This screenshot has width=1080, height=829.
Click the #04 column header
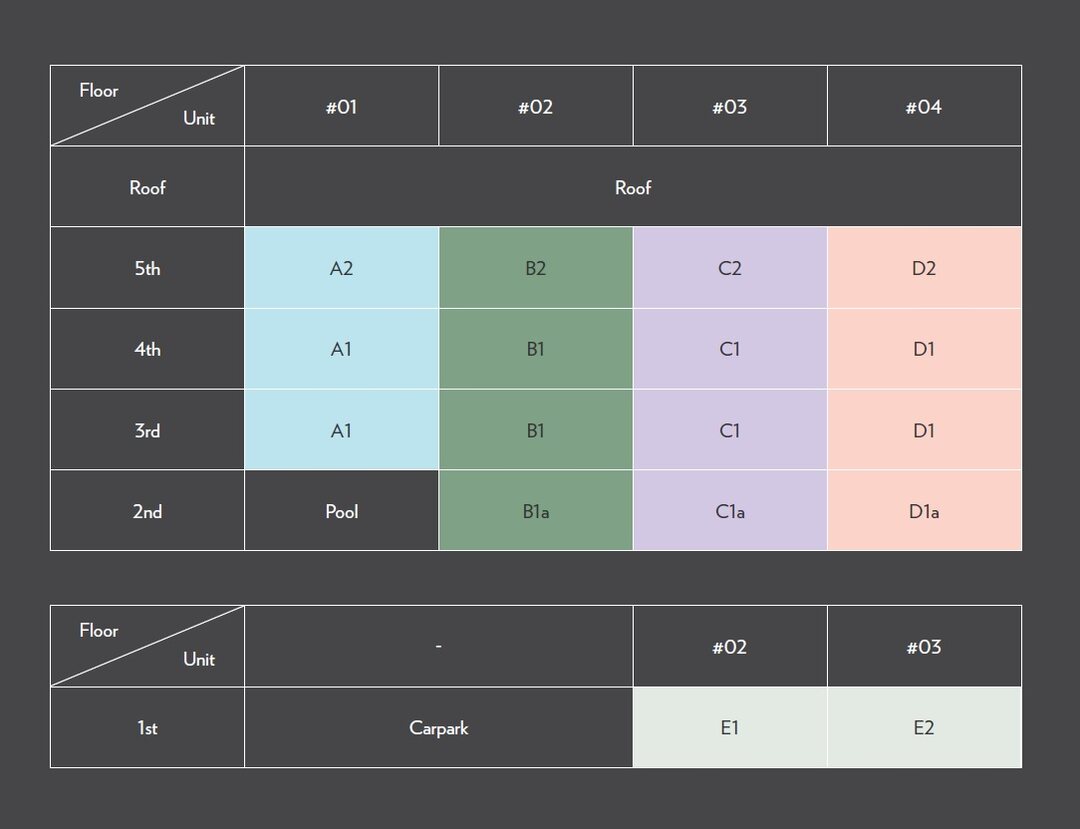click(x=924, y=106)
